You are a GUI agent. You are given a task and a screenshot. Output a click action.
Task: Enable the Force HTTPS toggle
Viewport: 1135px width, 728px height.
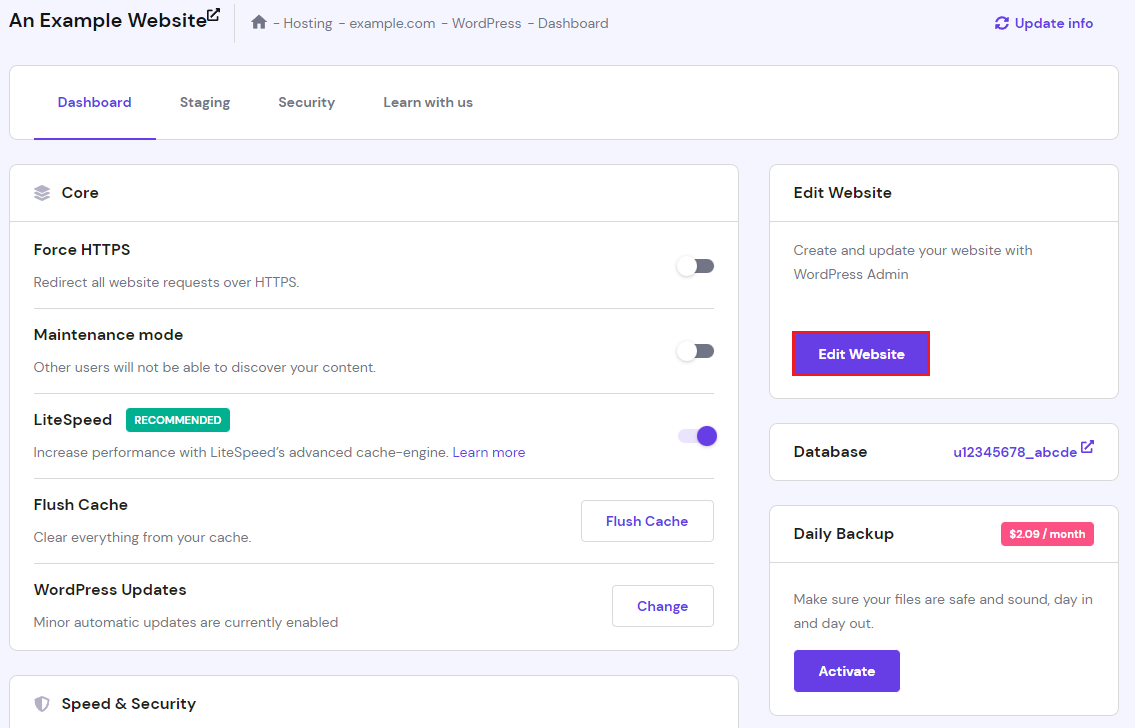pyautogui.click(x=695, y=266)
